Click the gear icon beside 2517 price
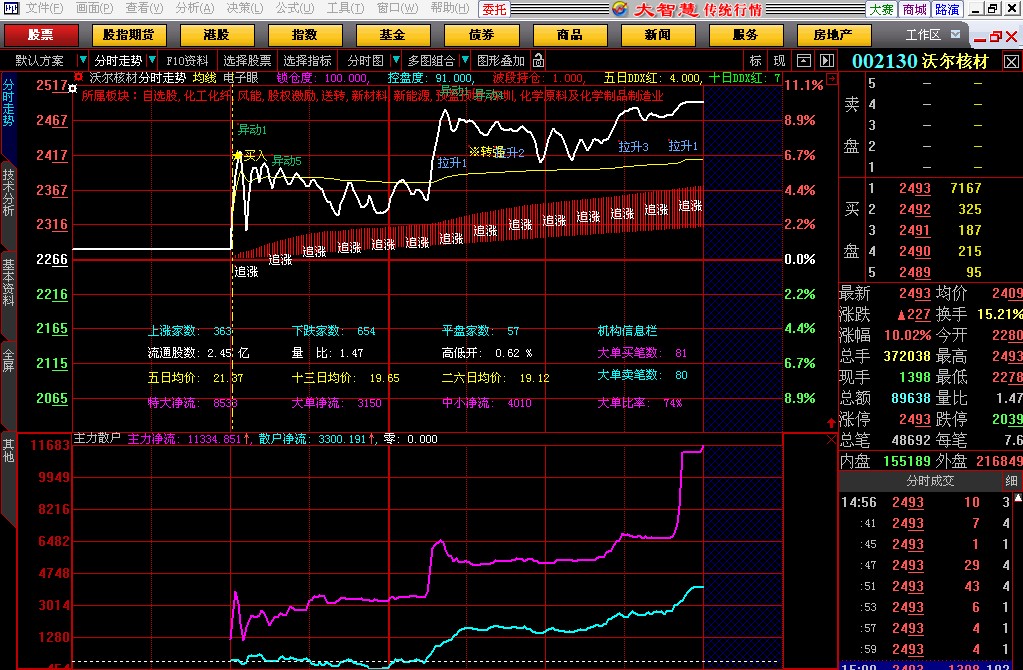Viewport: 1023px width, 670px height. coord(72,88)
